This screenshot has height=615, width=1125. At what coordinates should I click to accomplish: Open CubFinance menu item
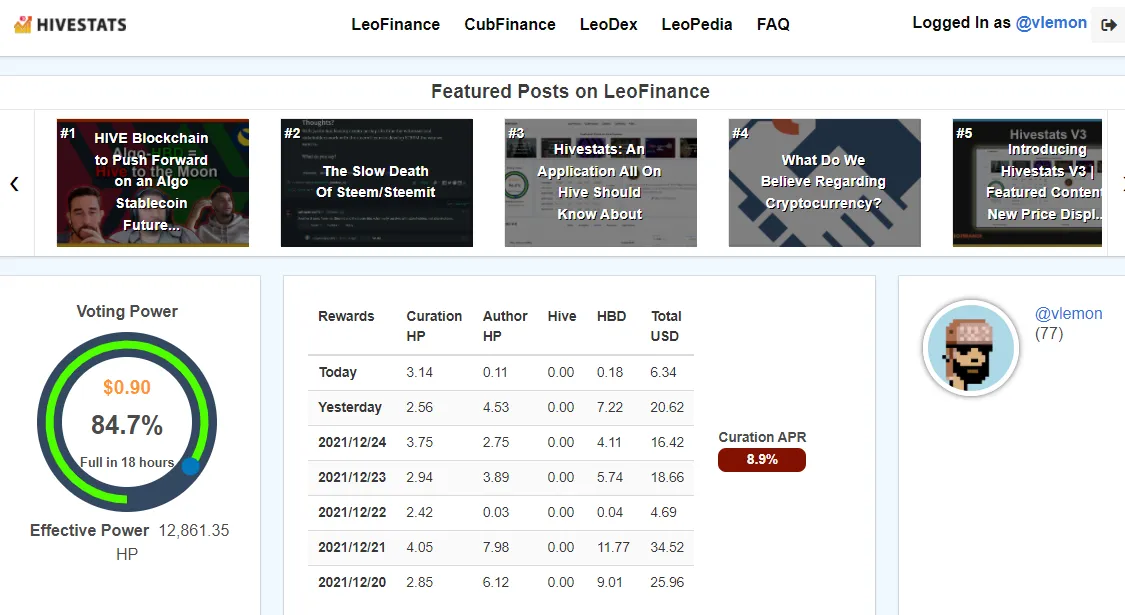[x=509, y=24]
